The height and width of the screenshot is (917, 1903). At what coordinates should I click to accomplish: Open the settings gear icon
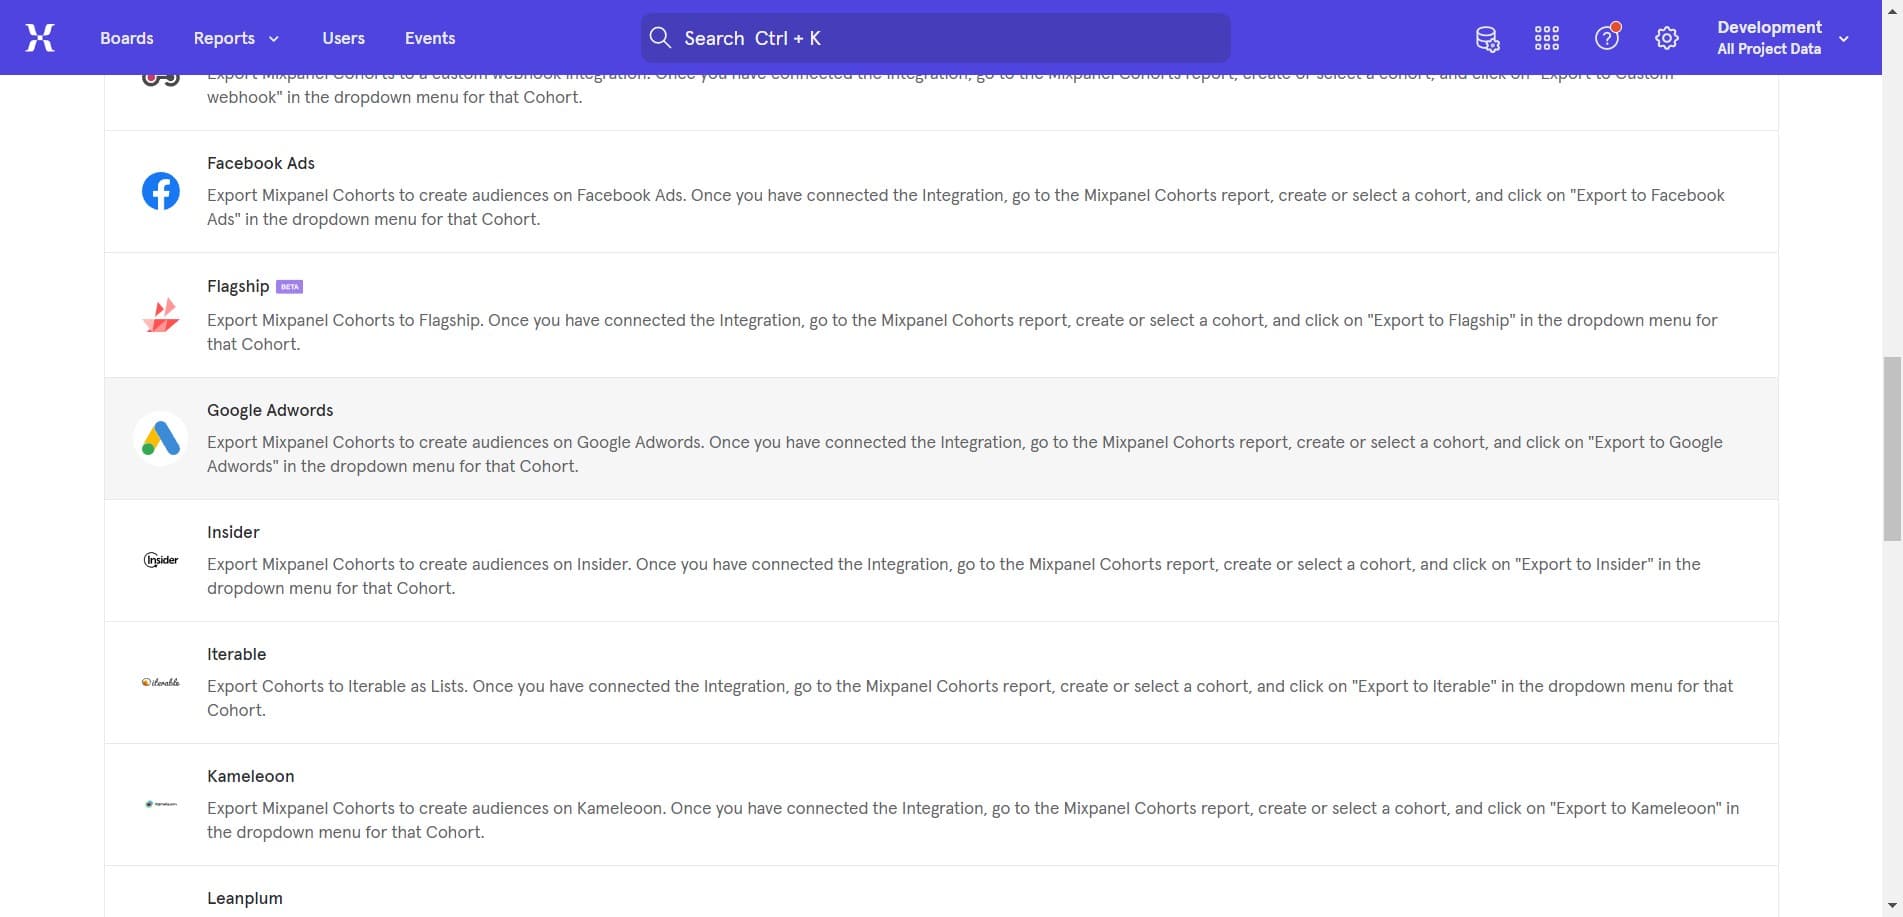click(x=1666, y=38)
